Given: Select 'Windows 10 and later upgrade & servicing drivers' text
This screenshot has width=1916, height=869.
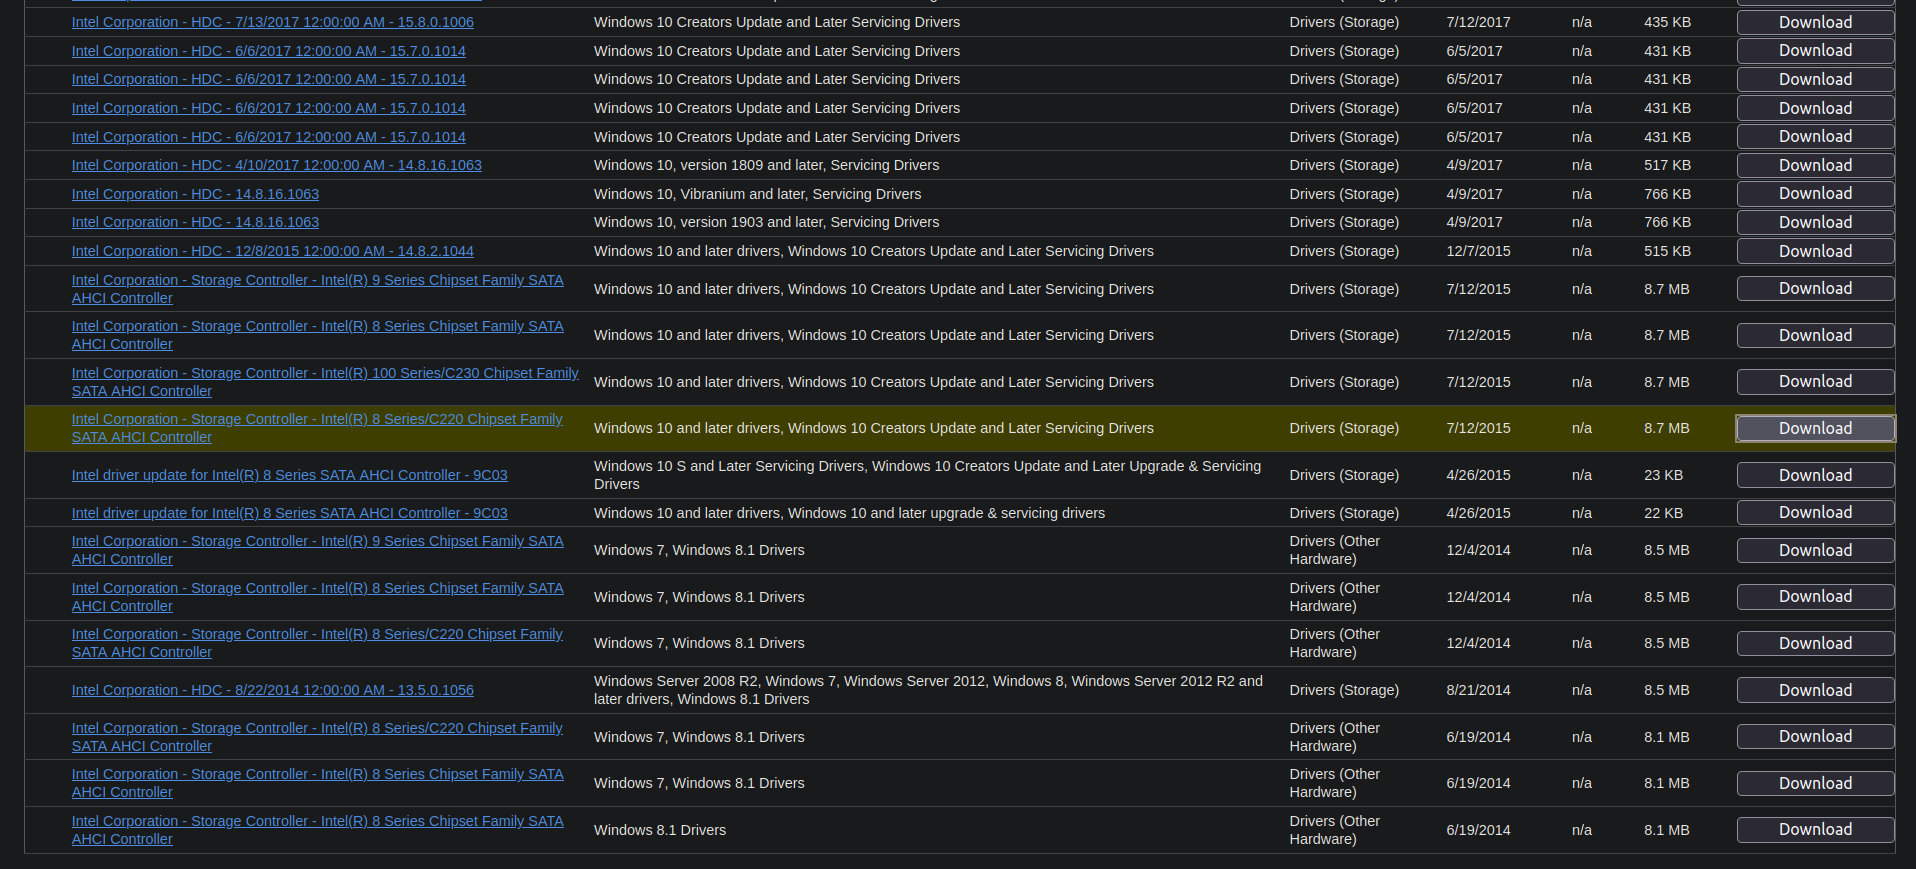Looking at the screenshot, I should point(849,513).
